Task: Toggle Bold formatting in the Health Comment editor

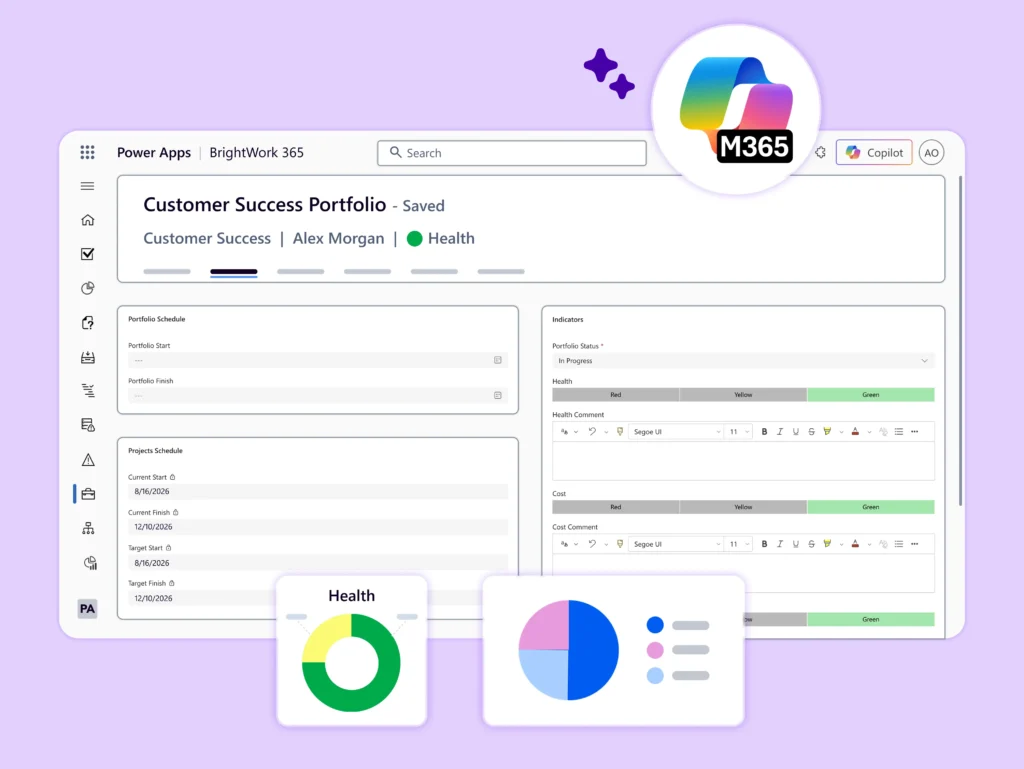Action: click(764, 431)
